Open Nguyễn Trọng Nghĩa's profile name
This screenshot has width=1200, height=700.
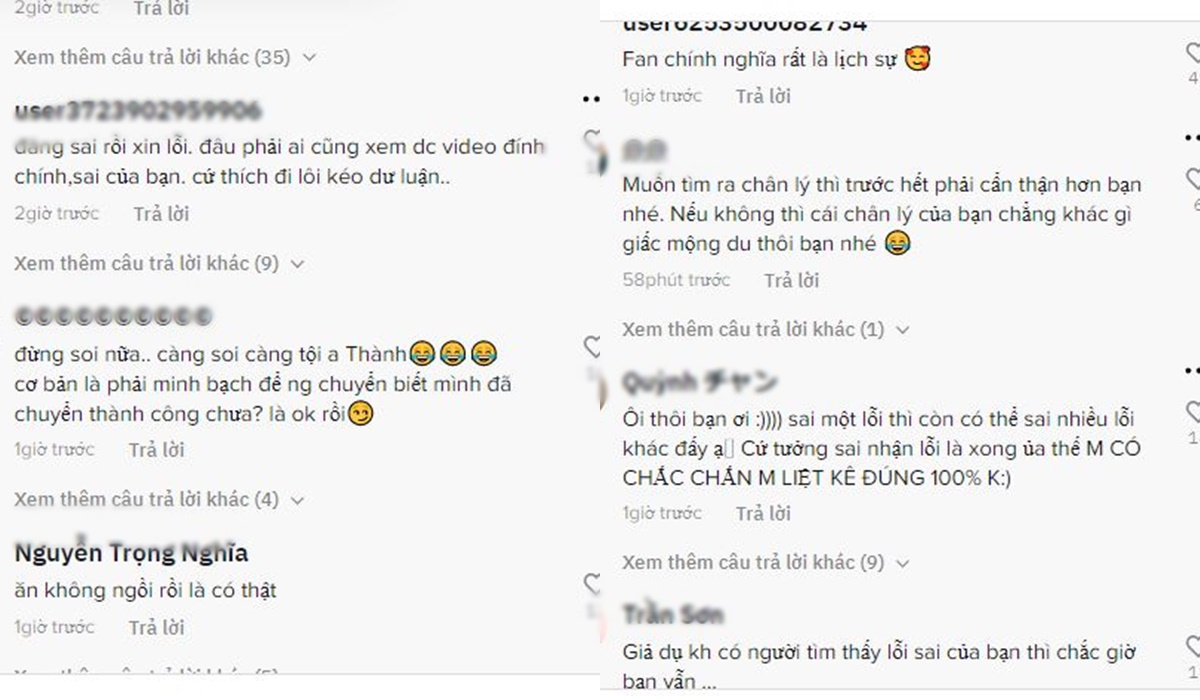pos(131,553)
